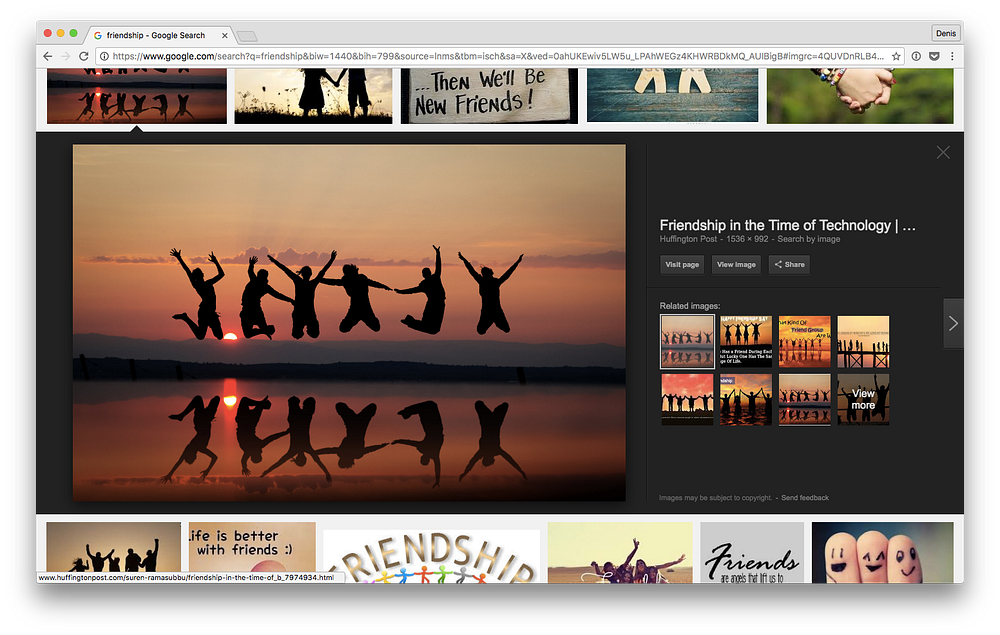Go to the next image with the right chevron

tap(953, 323)
